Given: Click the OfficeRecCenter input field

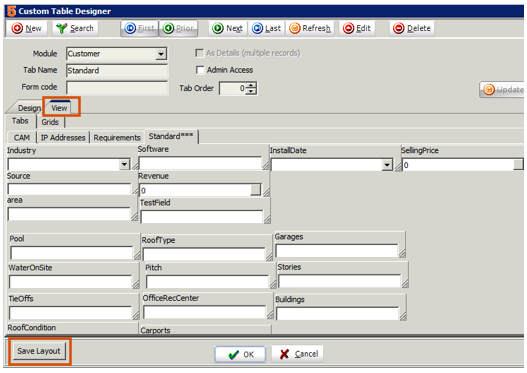Looking at the screenshot, I should coord(204,312).
